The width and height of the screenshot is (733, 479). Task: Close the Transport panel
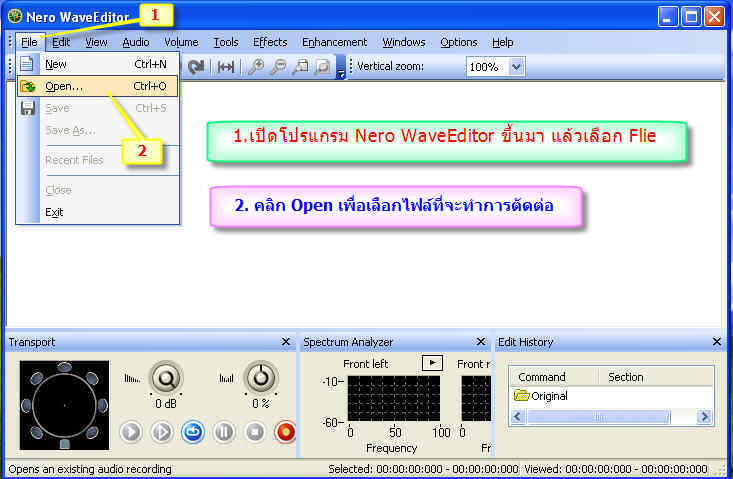(x=286, y=342)
